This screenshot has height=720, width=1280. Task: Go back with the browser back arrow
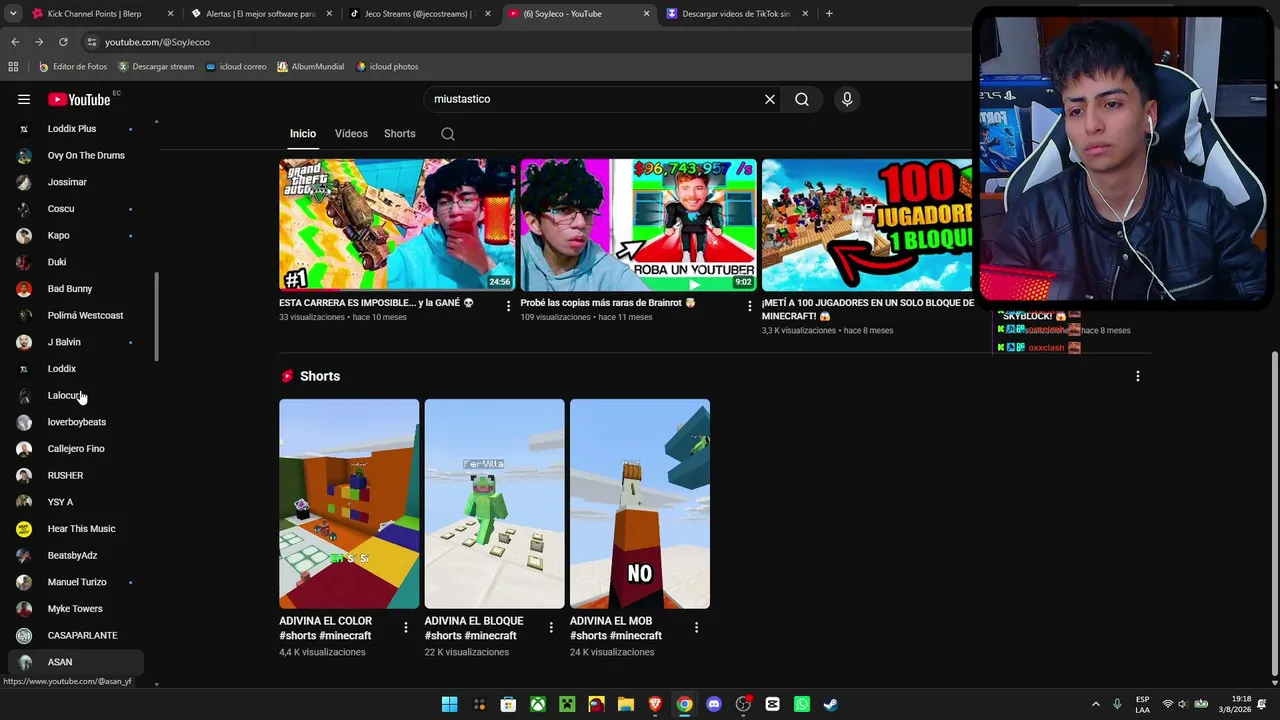pyautogui.click(x=15, y=42)
